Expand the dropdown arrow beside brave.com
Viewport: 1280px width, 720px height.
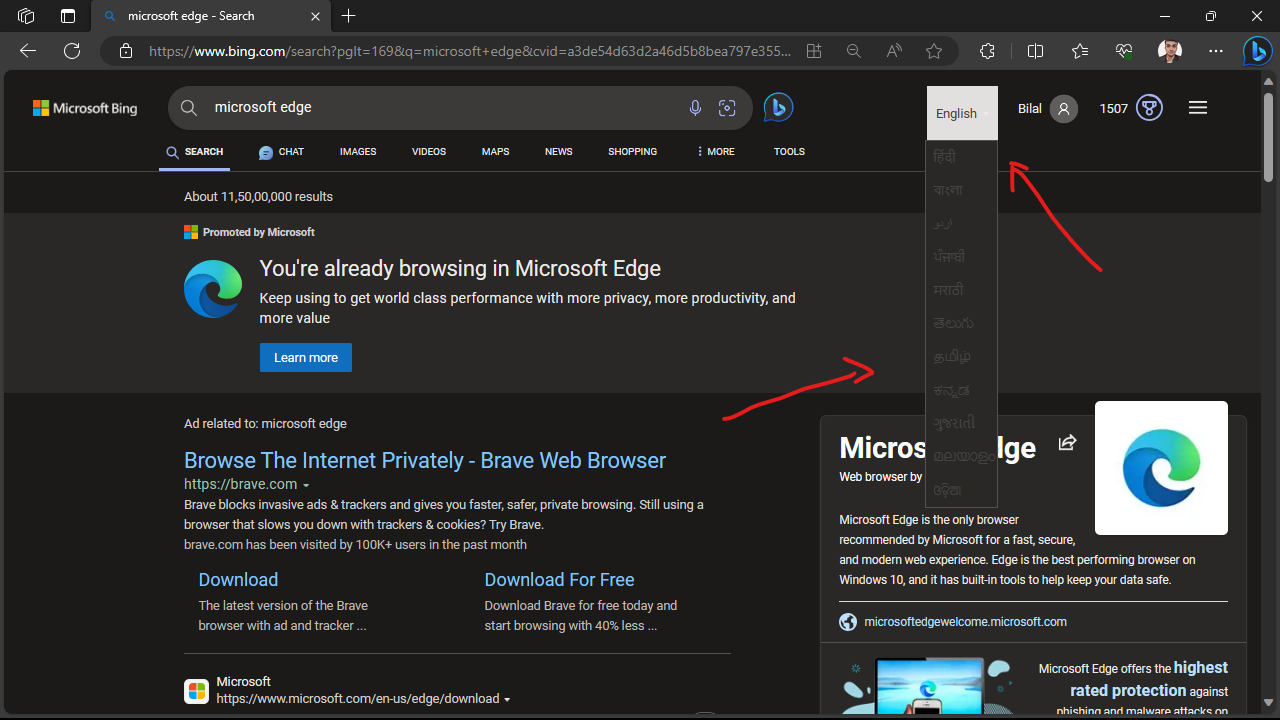307,484
